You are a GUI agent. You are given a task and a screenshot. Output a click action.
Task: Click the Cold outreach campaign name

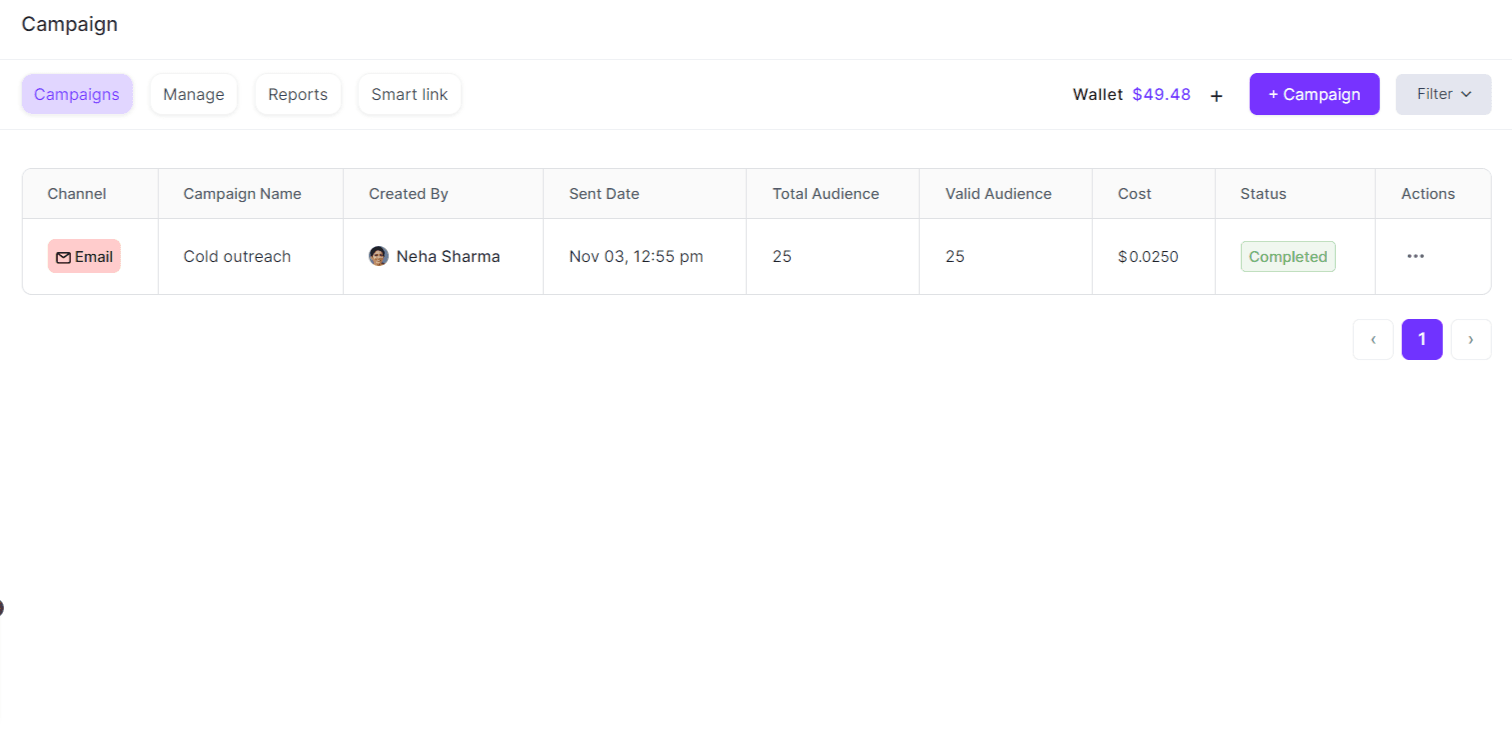236,256
